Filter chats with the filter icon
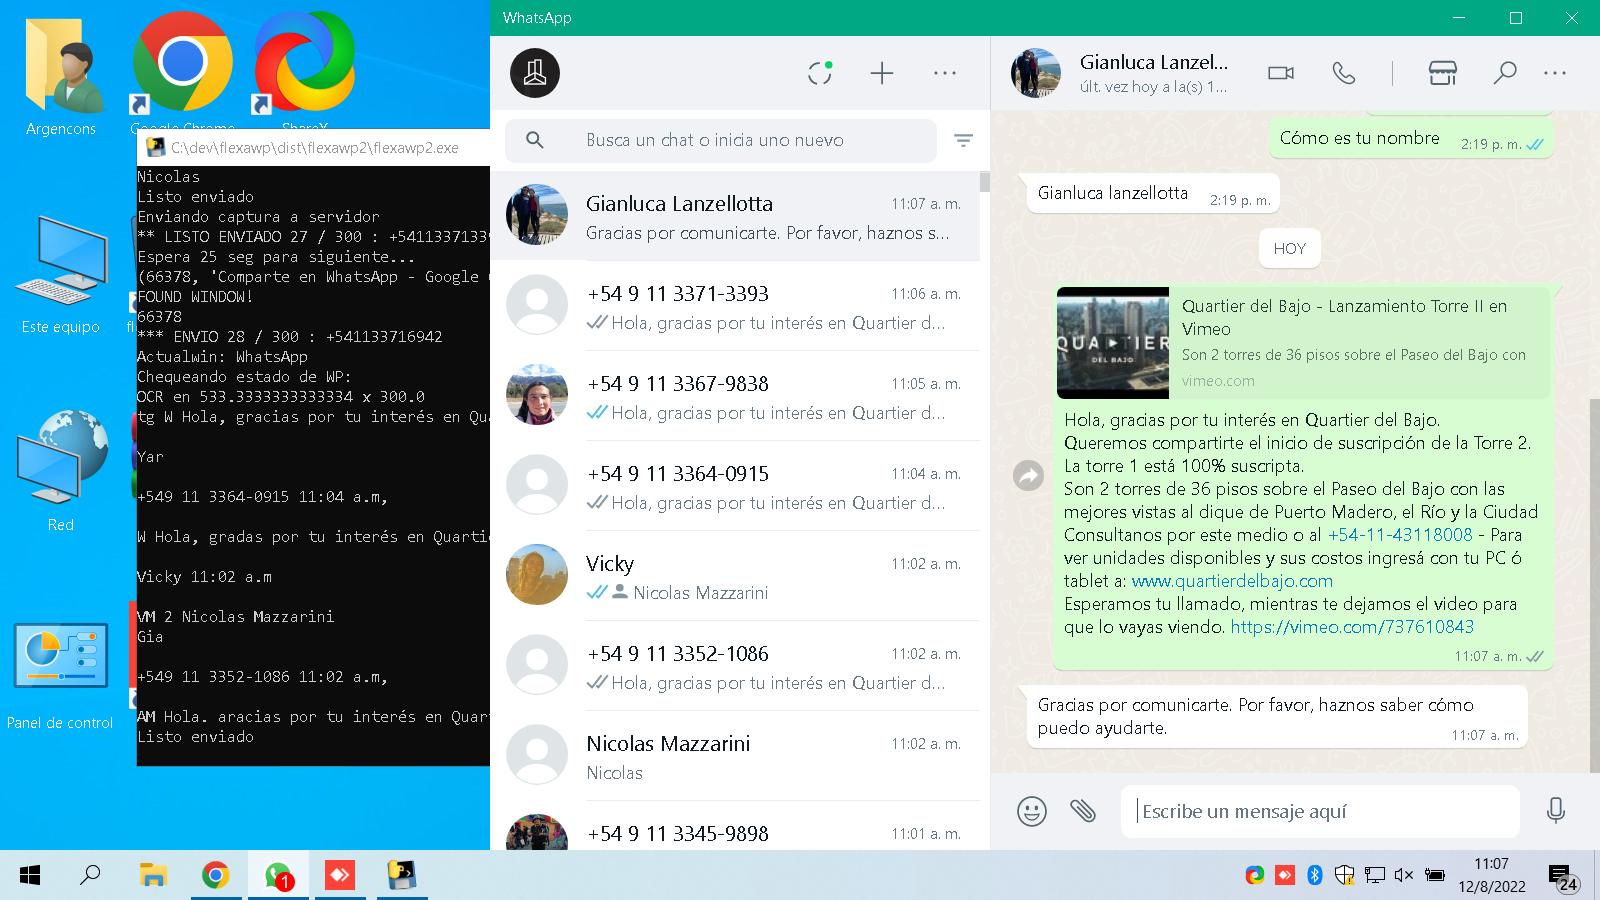Viewport: 1600px width, 900px height. (x=963, y=141)
